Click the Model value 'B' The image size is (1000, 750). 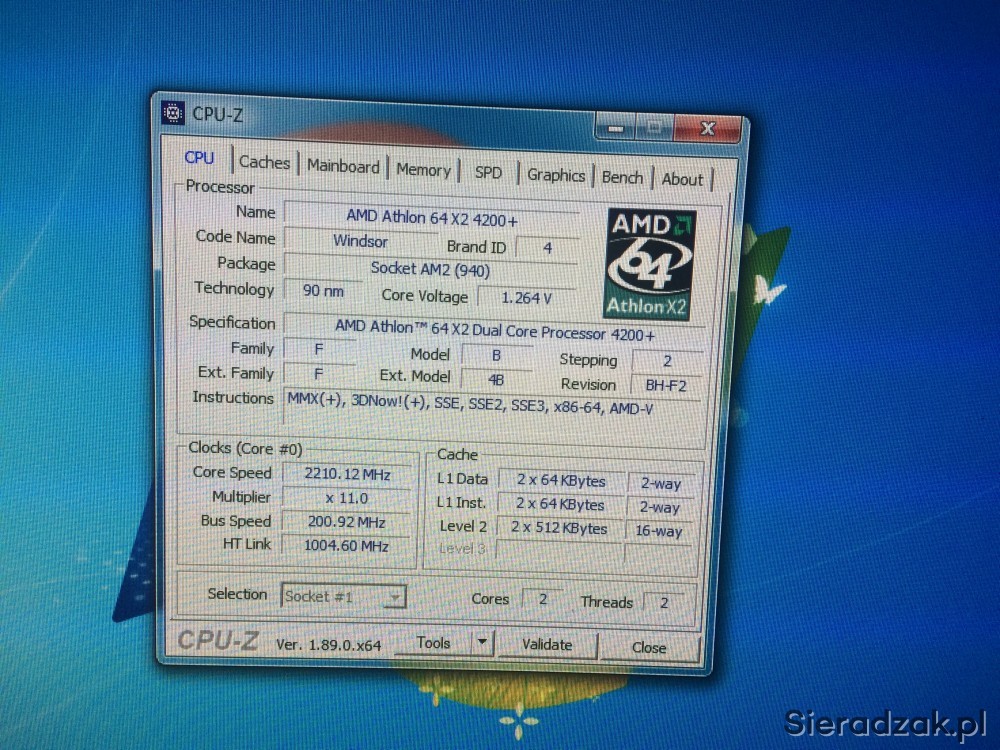pyautogui.click(x=496, y=355)
